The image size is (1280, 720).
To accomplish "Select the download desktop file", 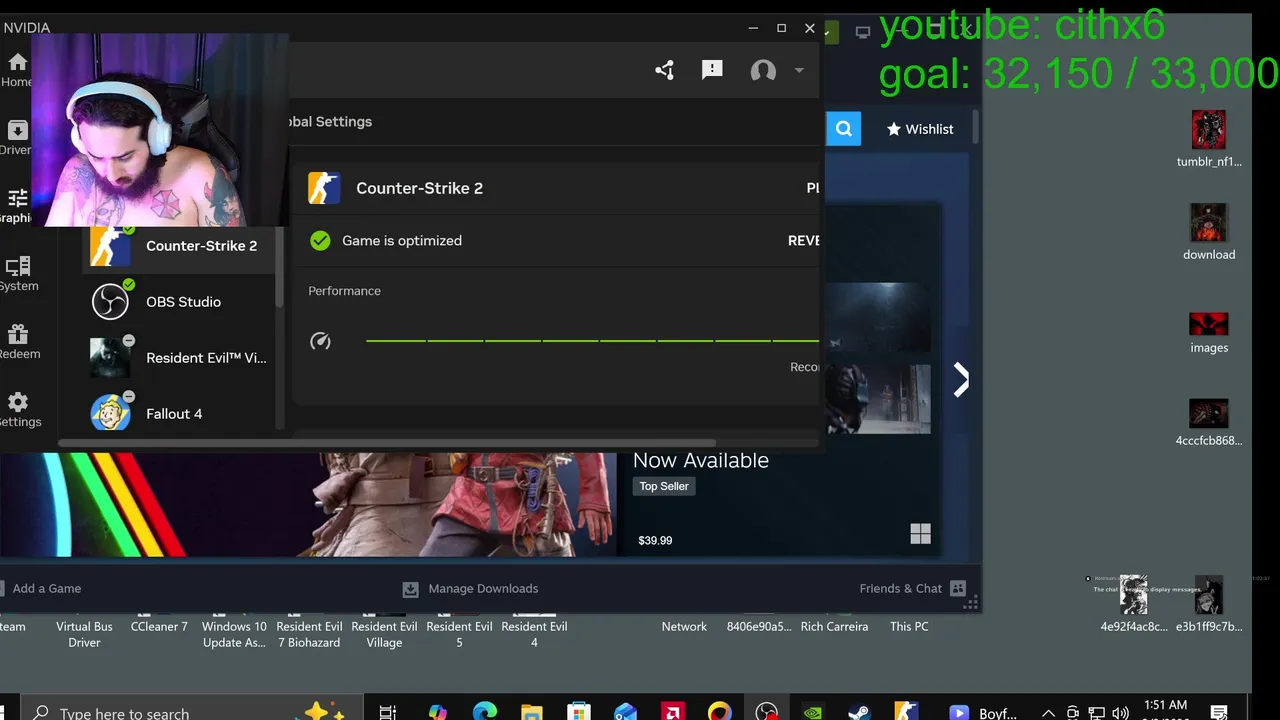I will click(1209, 232).
